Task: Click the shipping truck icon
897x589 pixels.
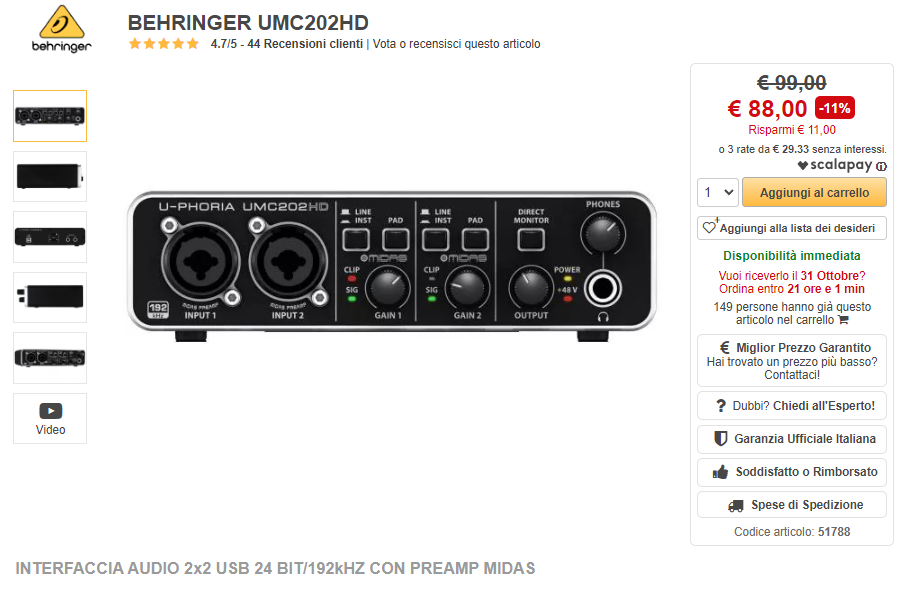Action: pyautogui.click(x=736, y=506)
